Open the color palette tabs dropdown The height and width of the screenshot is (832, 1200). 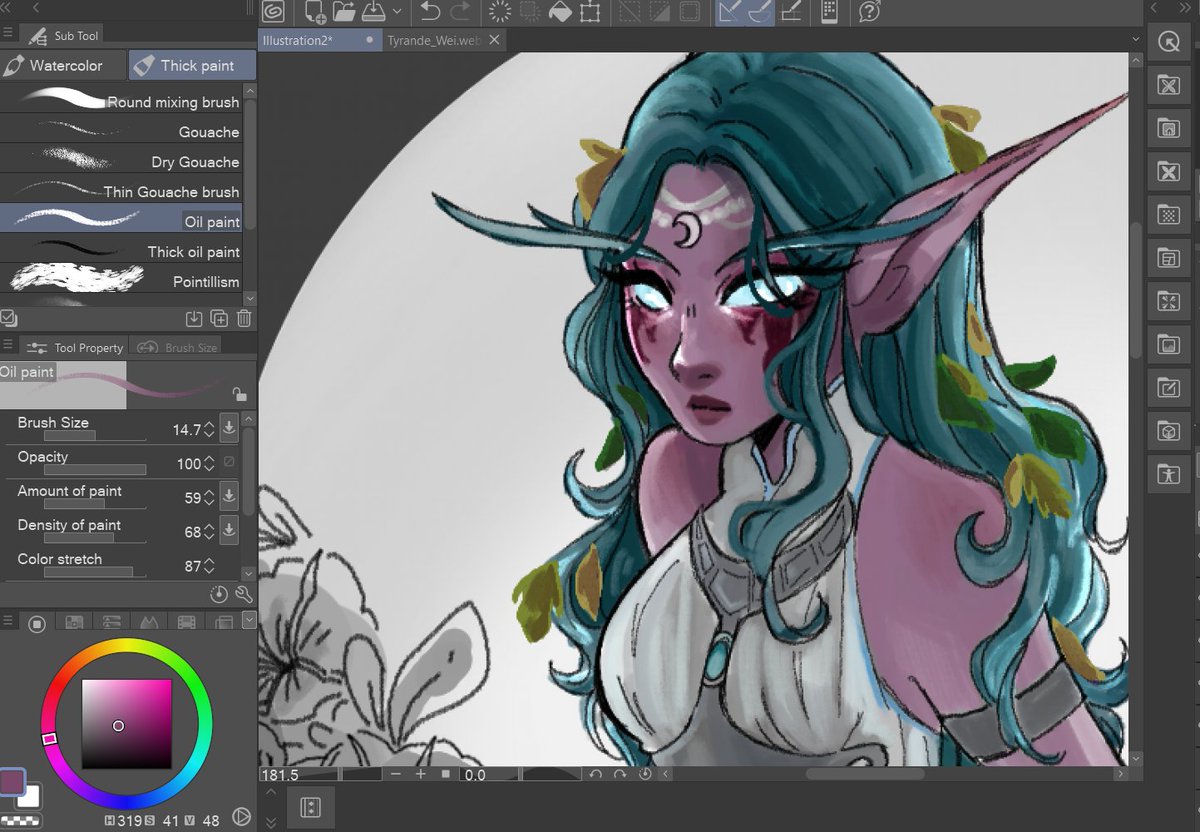[249, 620]
